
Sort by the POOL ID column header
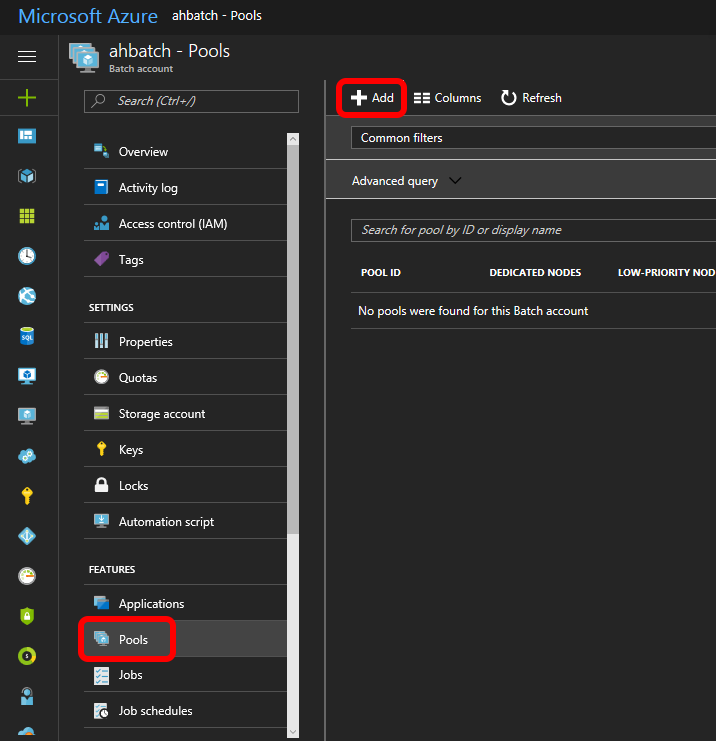[x=380, y=272]
